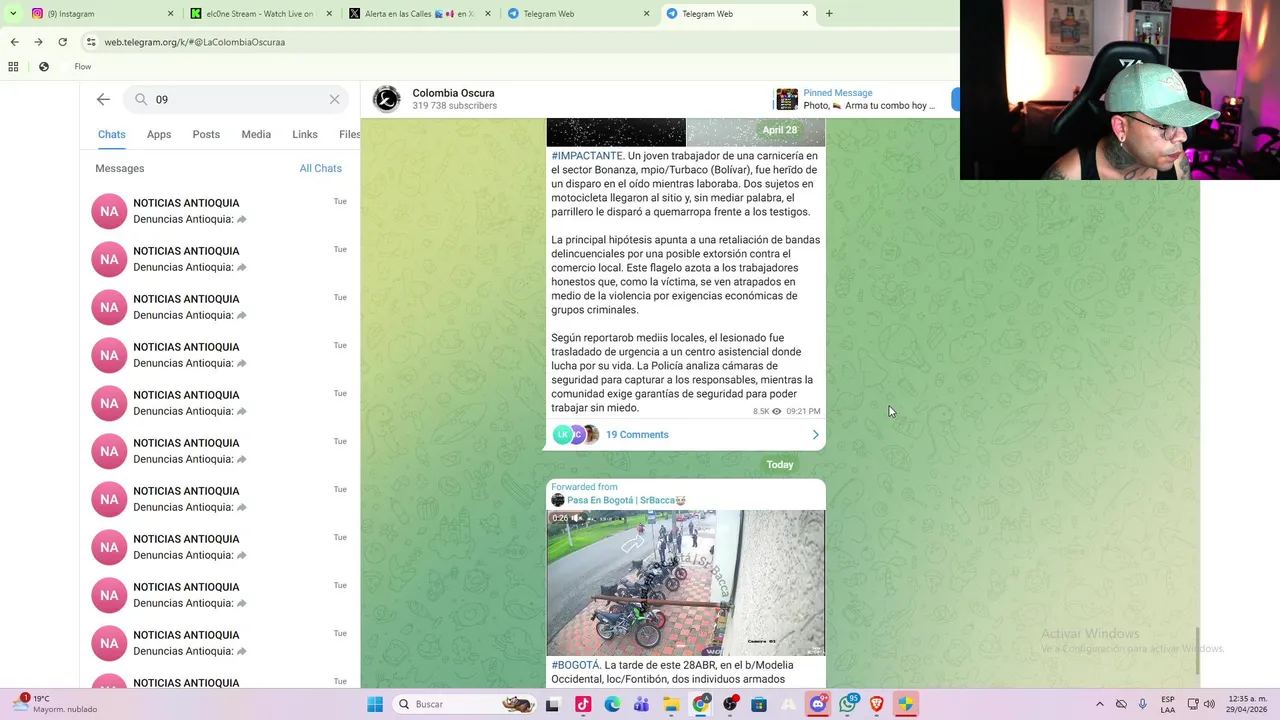Change the ESP LAA input language

tap(1168, 704)
